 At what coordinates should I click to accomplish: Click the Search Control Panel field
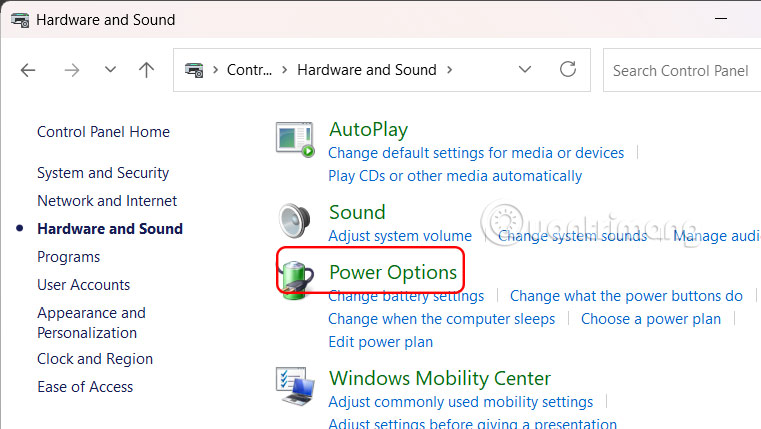tap(681, 70)
